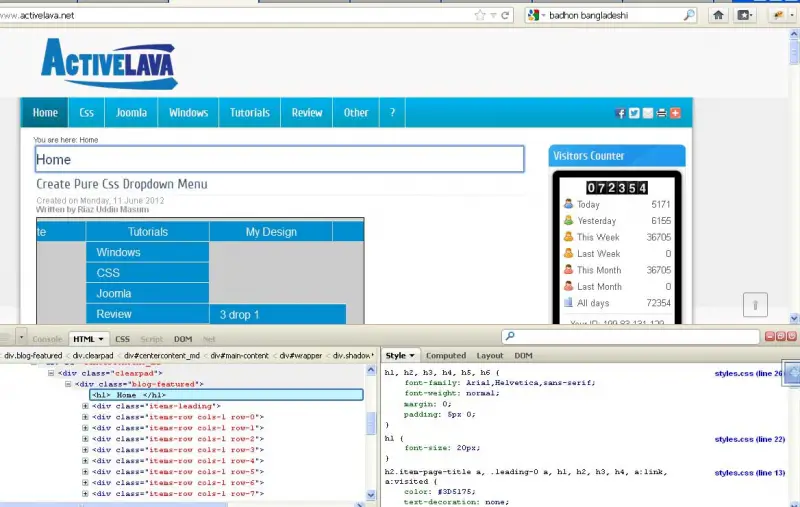This screenshot has height=507, width=800.
Task: Collapse the div class blog-featured node
Action: tap(68, 384)
